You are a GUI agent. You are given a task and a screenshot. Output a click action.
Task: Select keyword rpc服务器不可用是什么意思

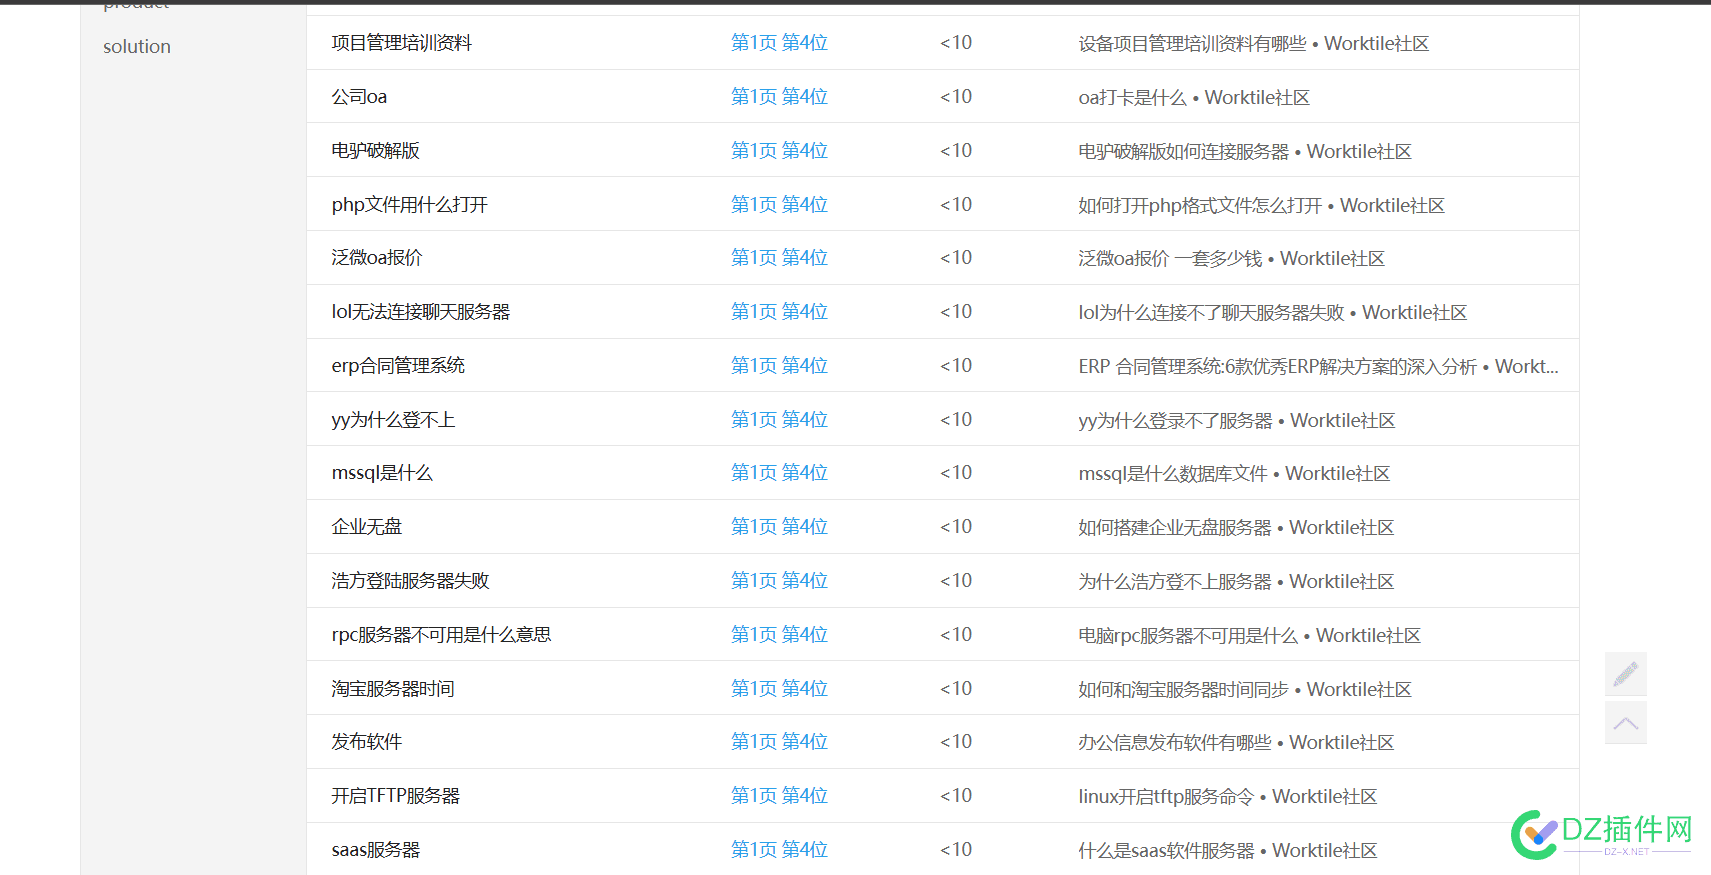point(441,635)
